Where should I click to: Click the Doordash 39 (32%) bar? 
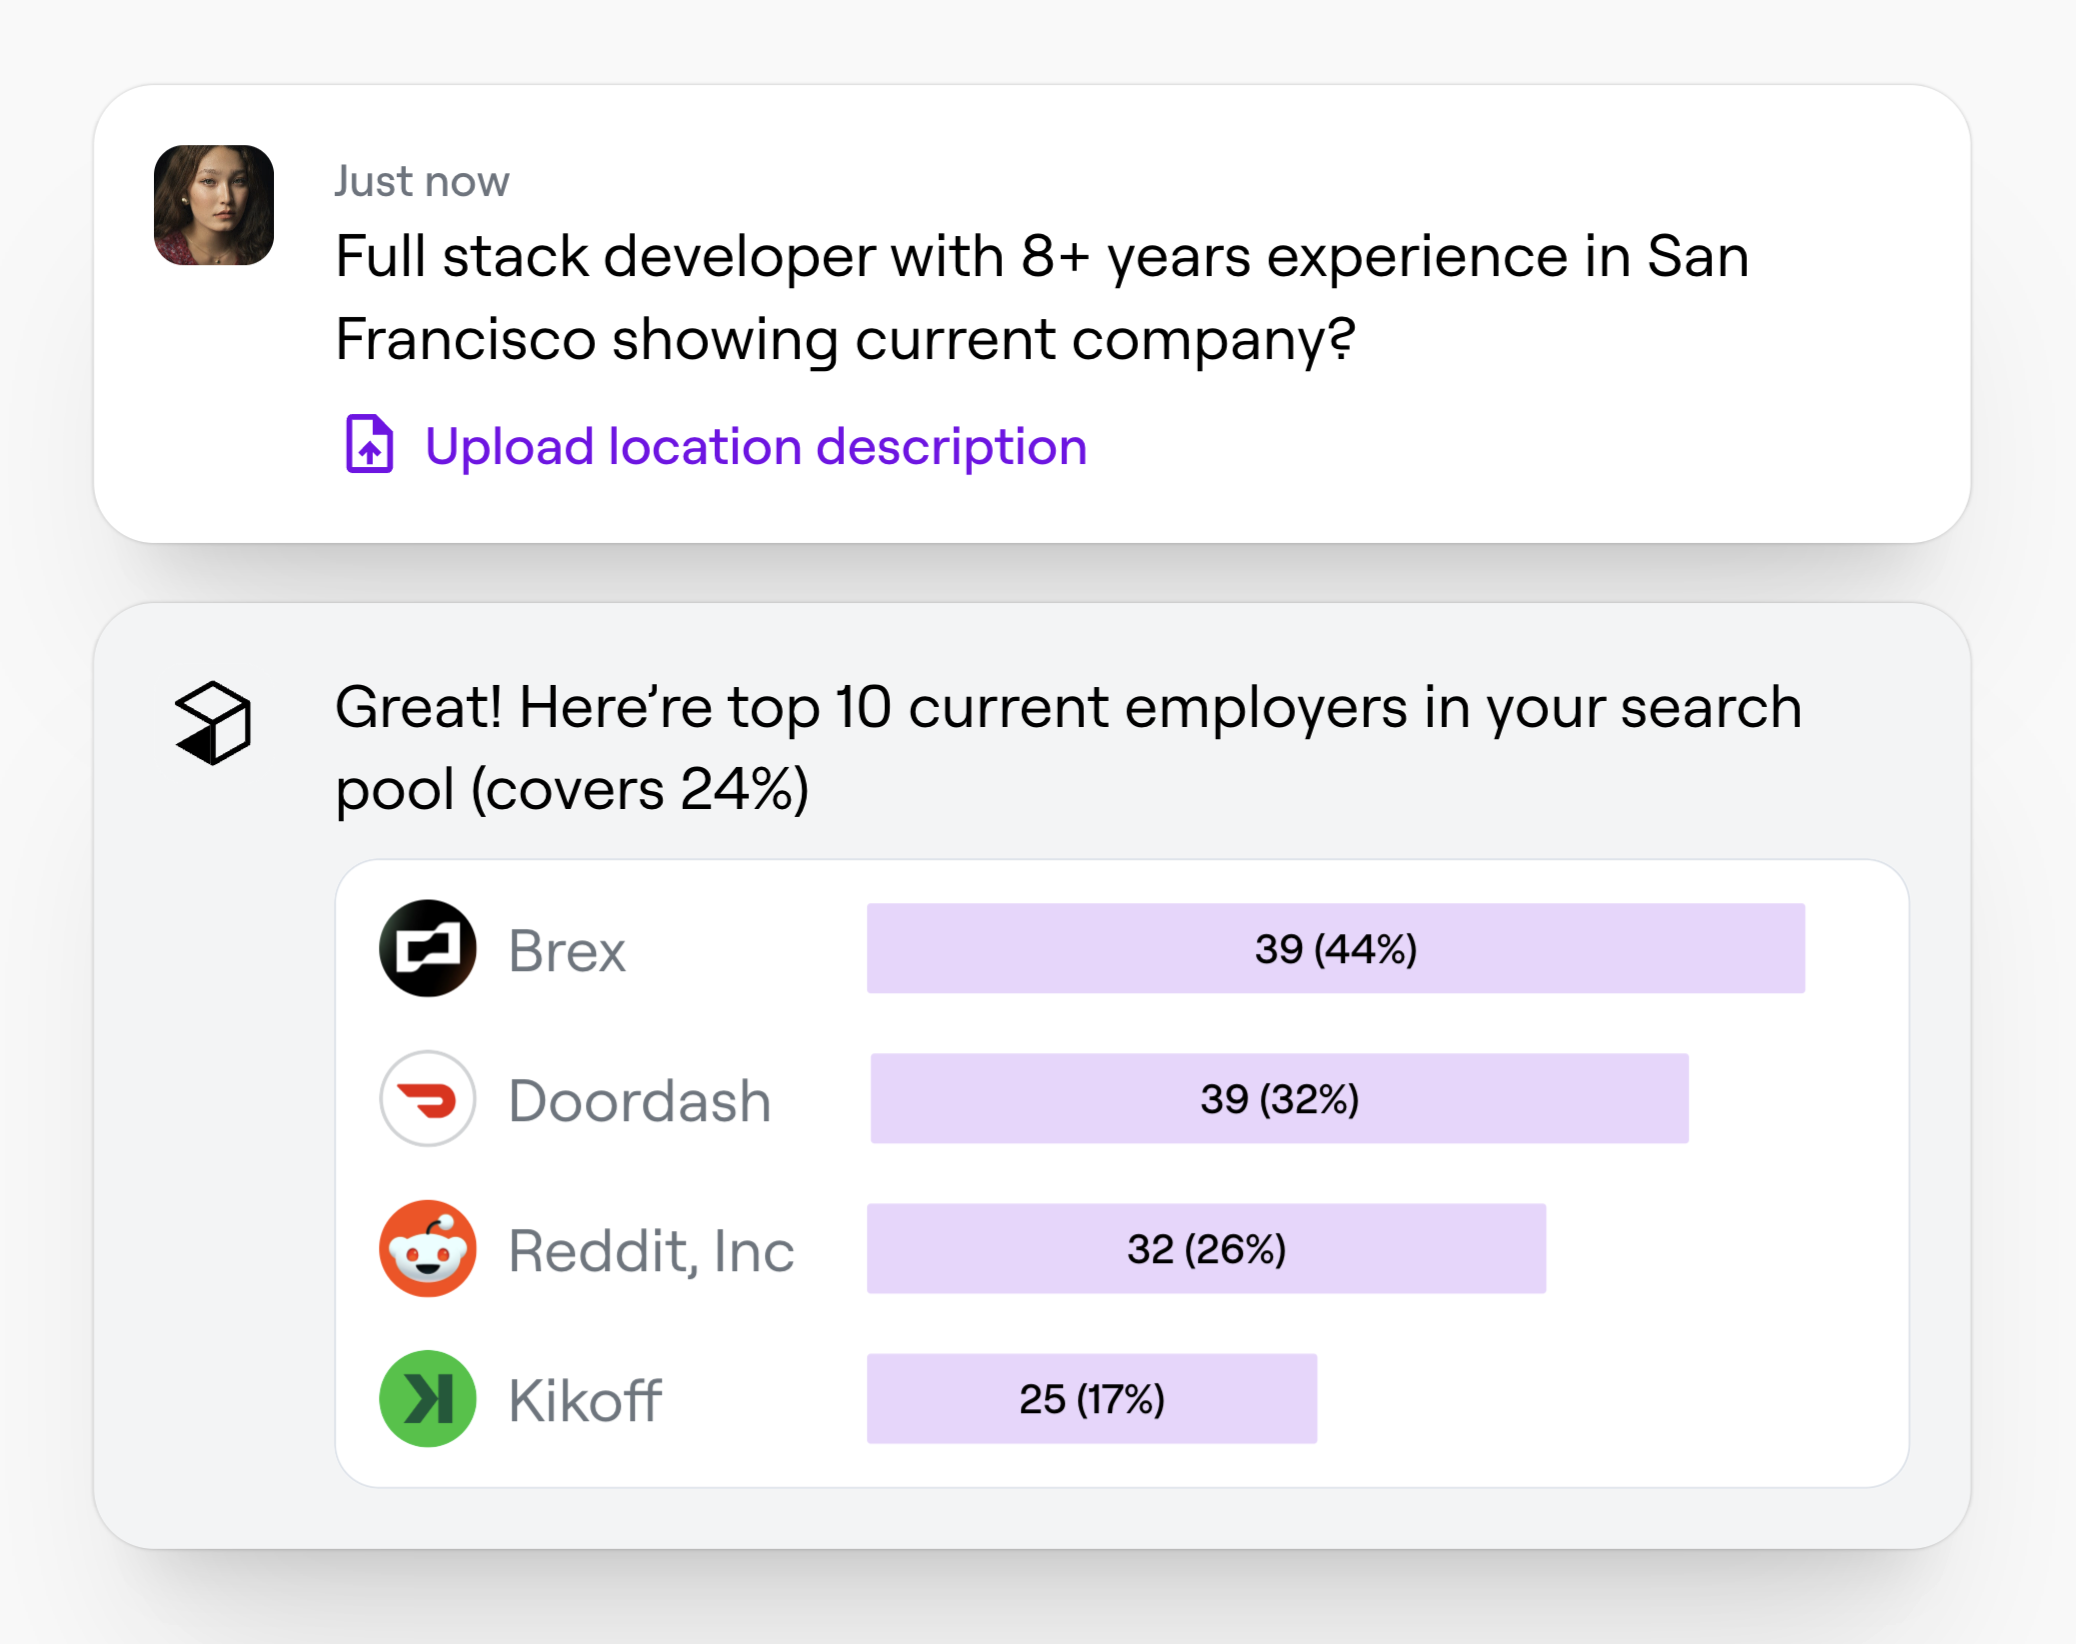(x=1278, y=1098)
